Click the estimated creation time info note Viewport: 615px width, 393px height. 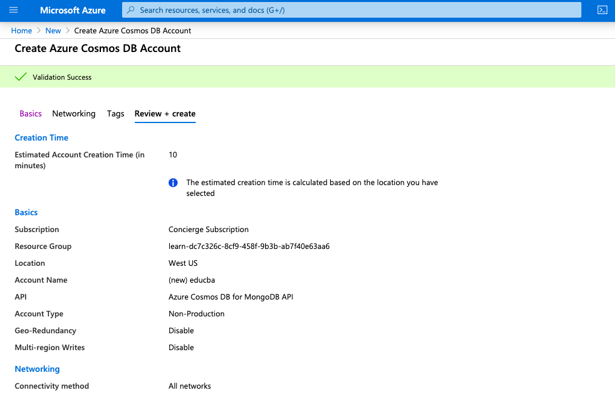(312, 188)
